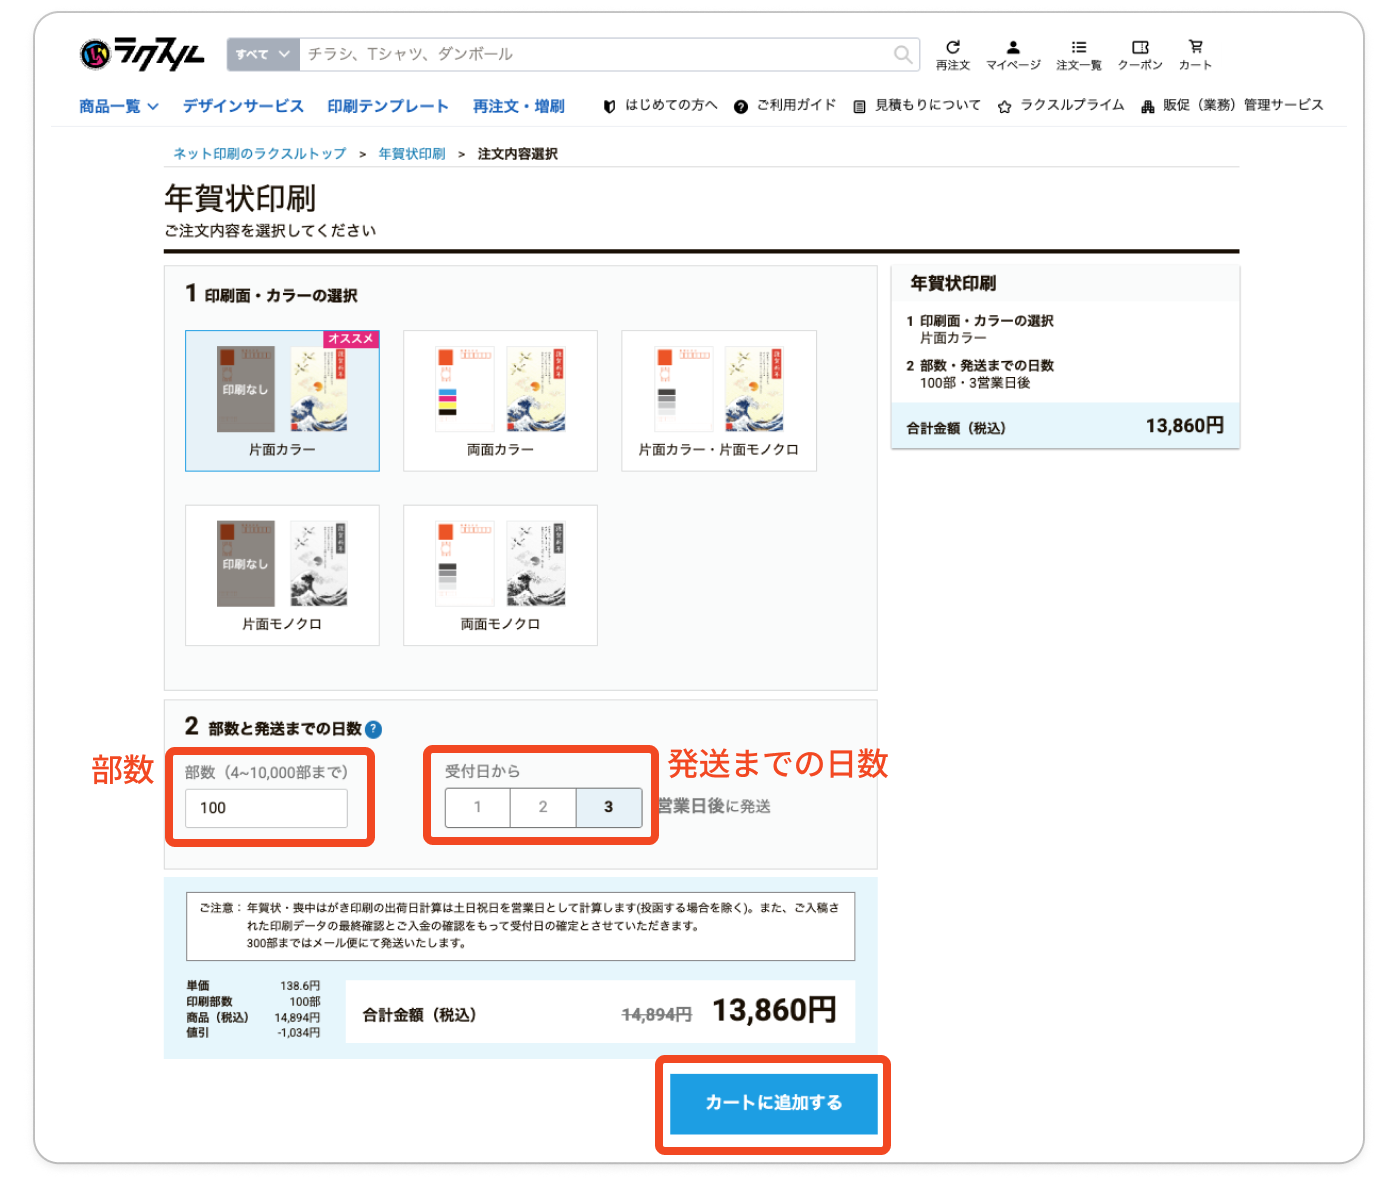Click the Raksul logo
1388x1183 pixels.
click(x=142, y=54)
